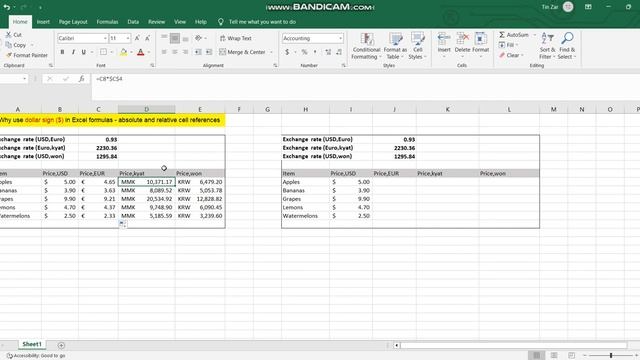Switch to Review tab

[156, 22]
